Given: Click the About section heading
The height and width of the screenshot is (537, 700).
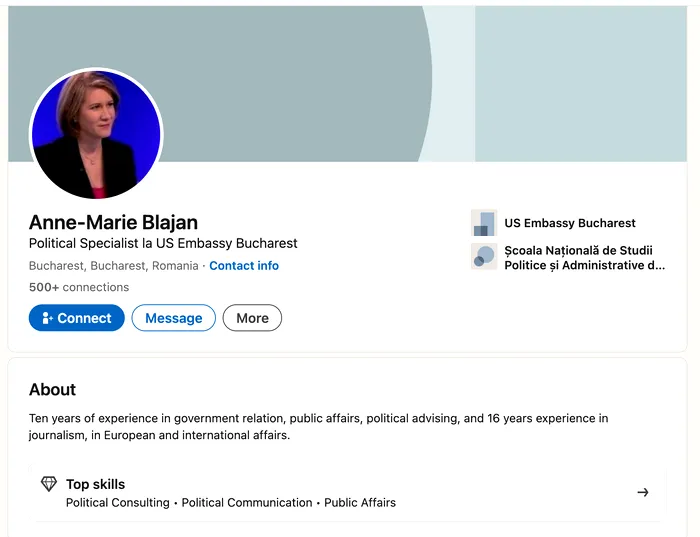Looking at the screenshot, I should point(52,389).
